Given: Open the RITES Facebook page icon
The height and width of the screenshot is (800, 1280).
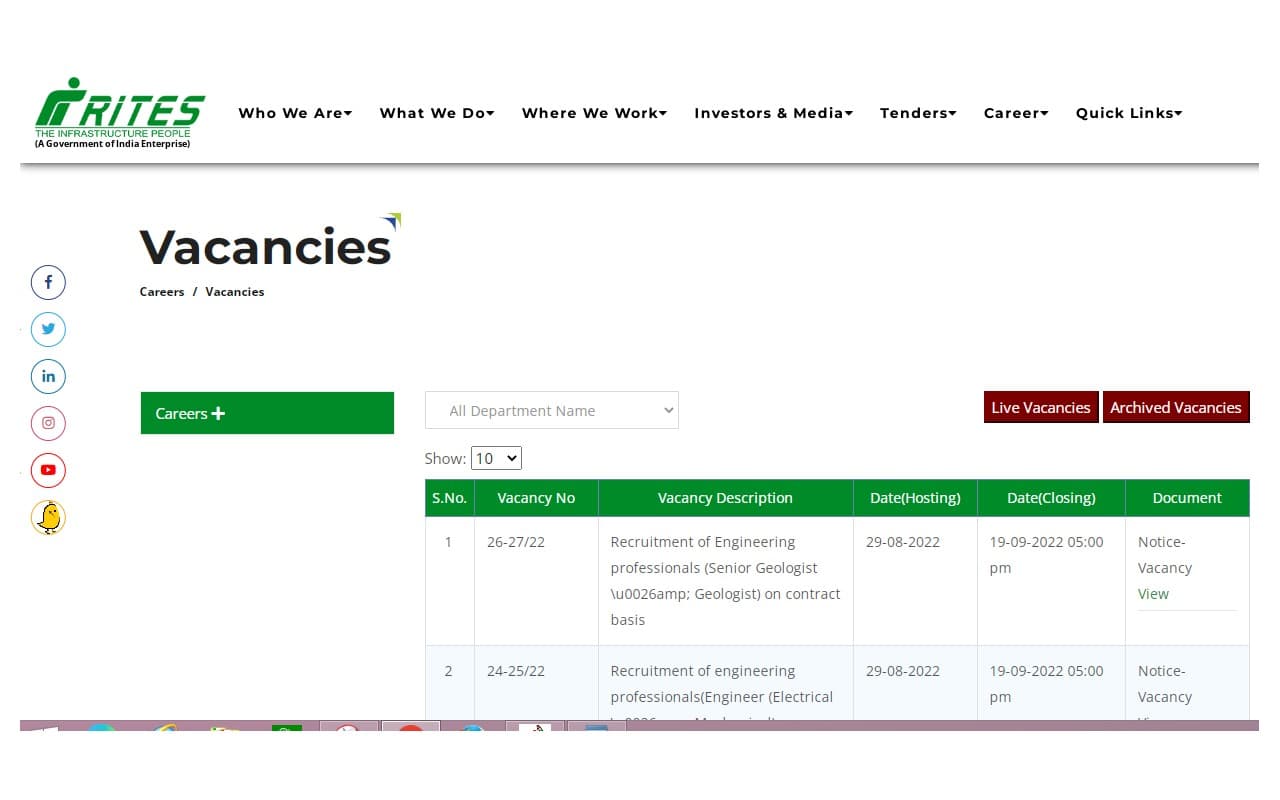Looking at the screenshot, I should pos(48,282).
